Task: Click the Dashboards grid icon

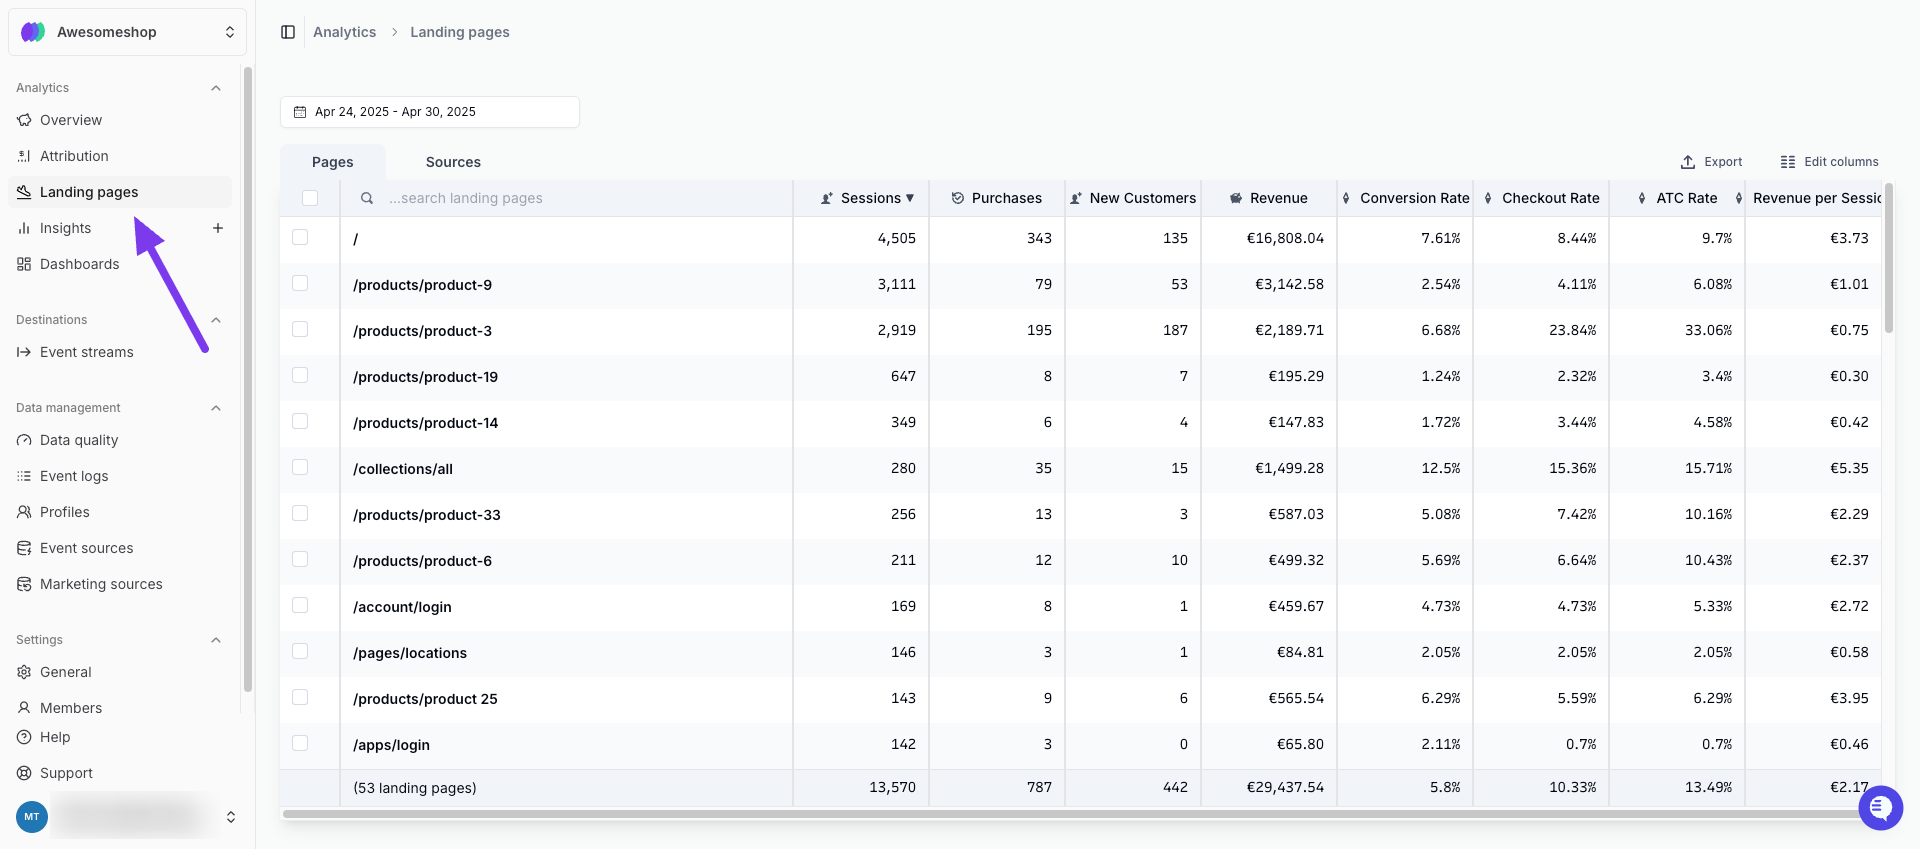Action: click(x=24, y=264)
